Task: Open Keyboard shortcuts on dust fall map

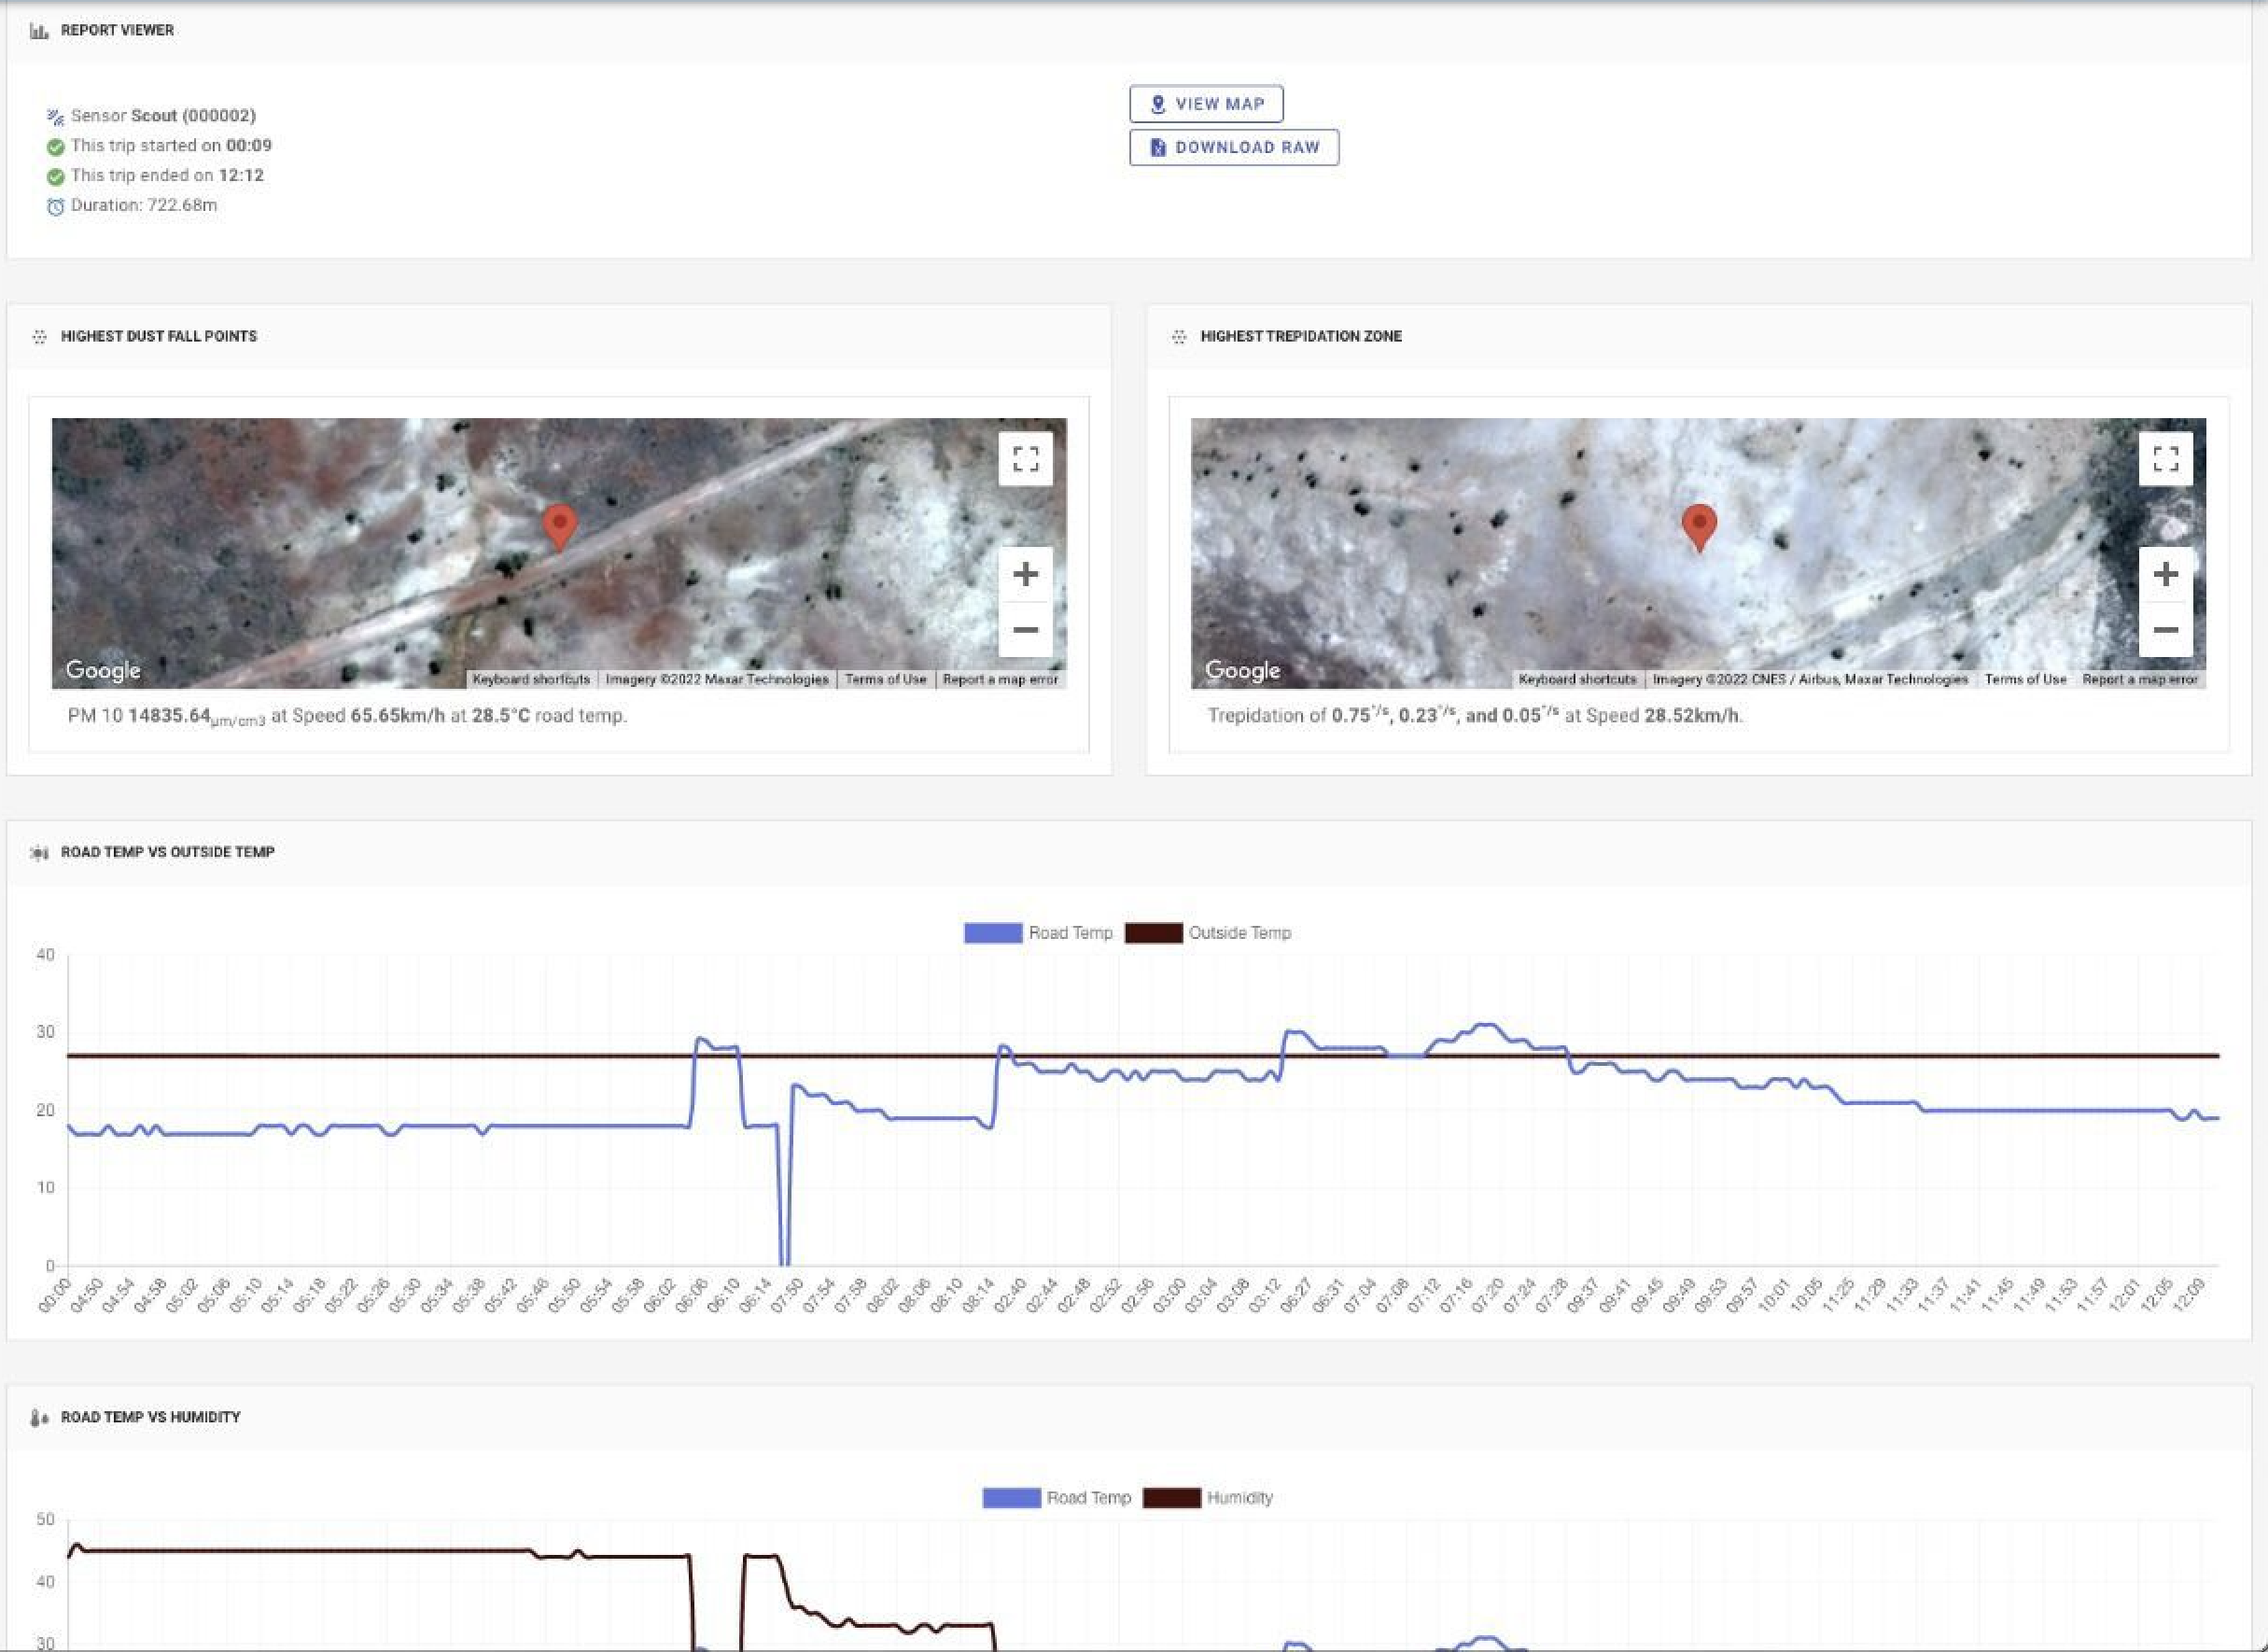Action: point(531,679)
